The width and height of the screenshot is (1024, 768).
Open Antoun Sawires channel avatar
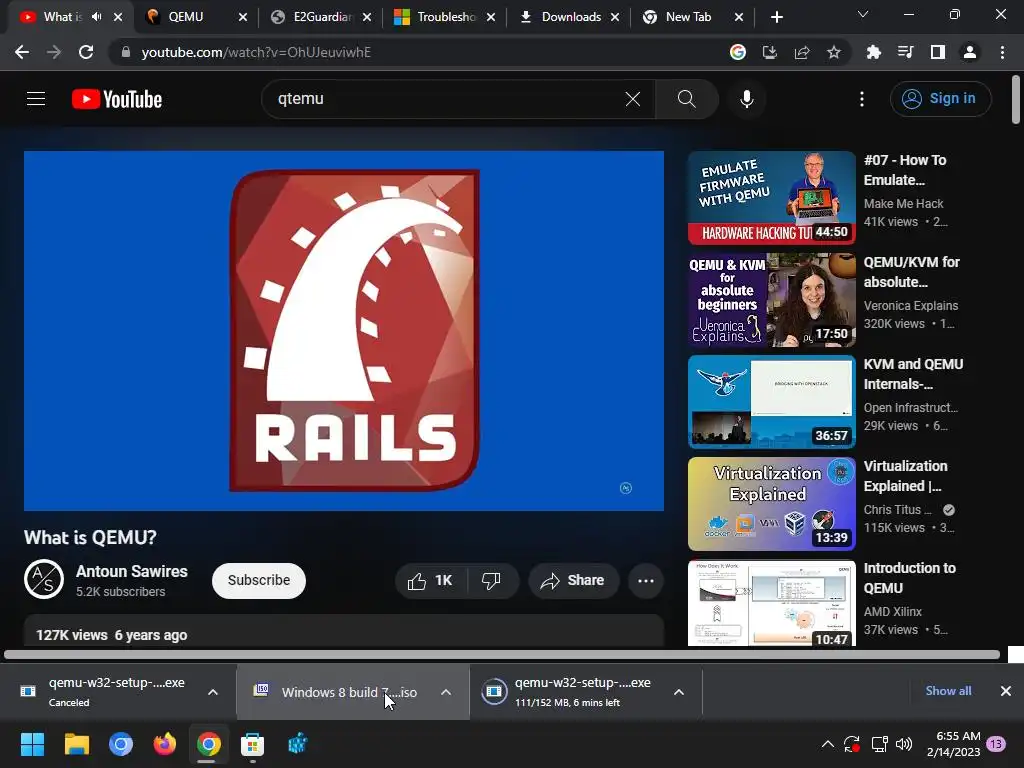click(44, 579)
